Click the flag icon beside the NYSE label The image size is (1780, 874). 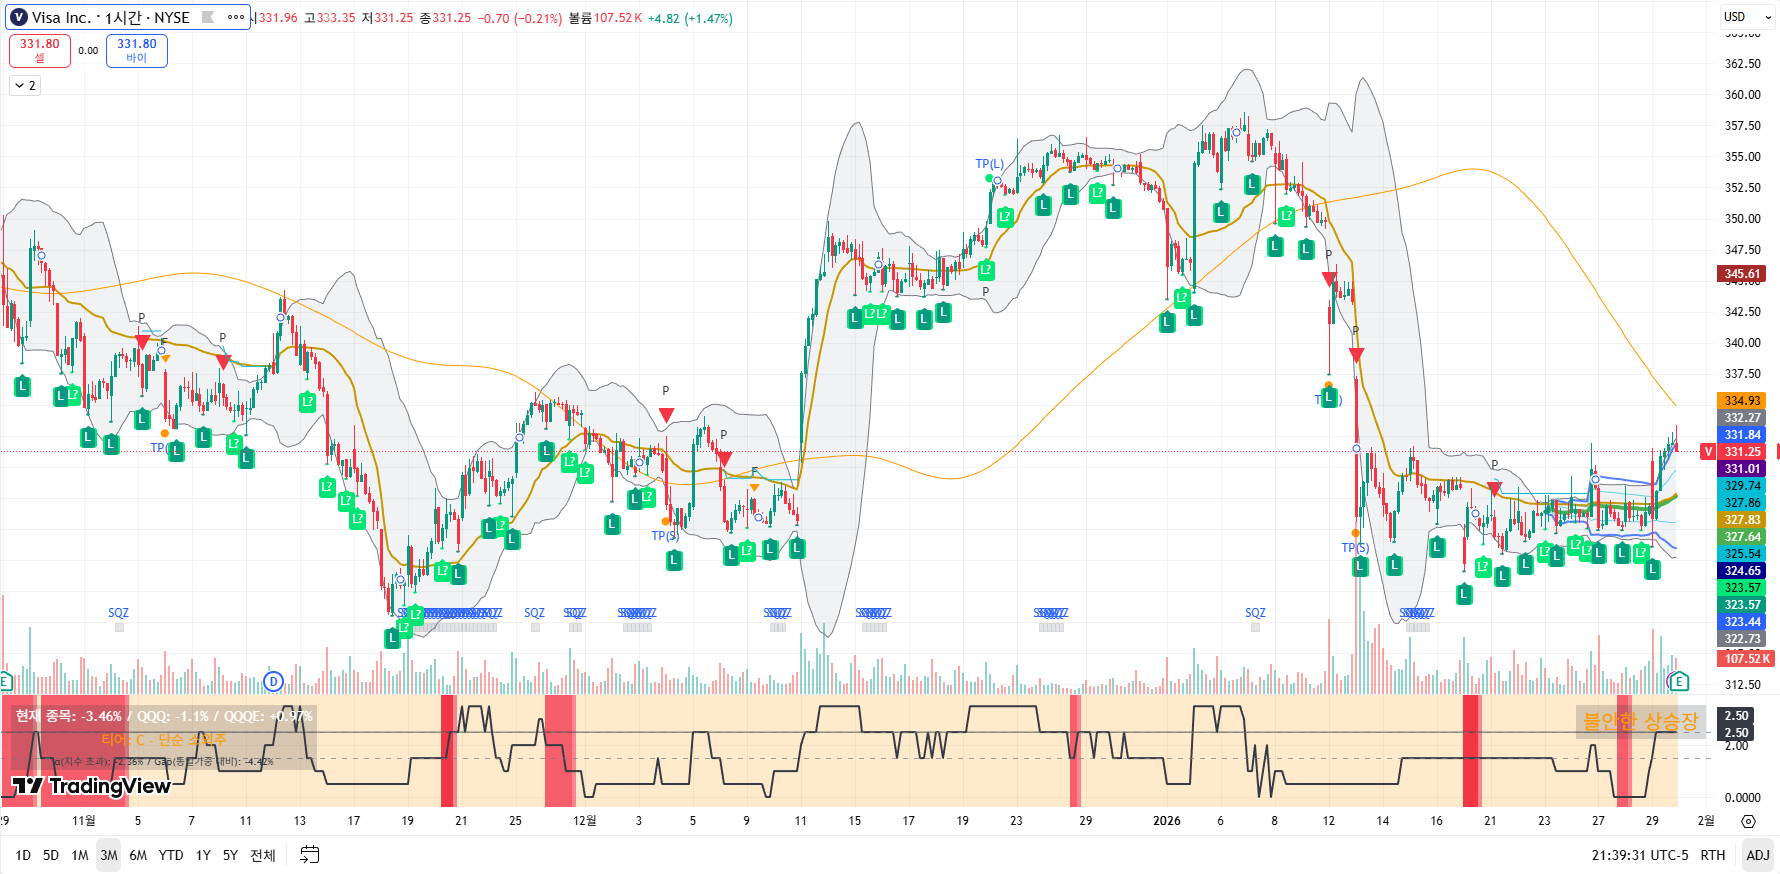click(x=208, y=18)
